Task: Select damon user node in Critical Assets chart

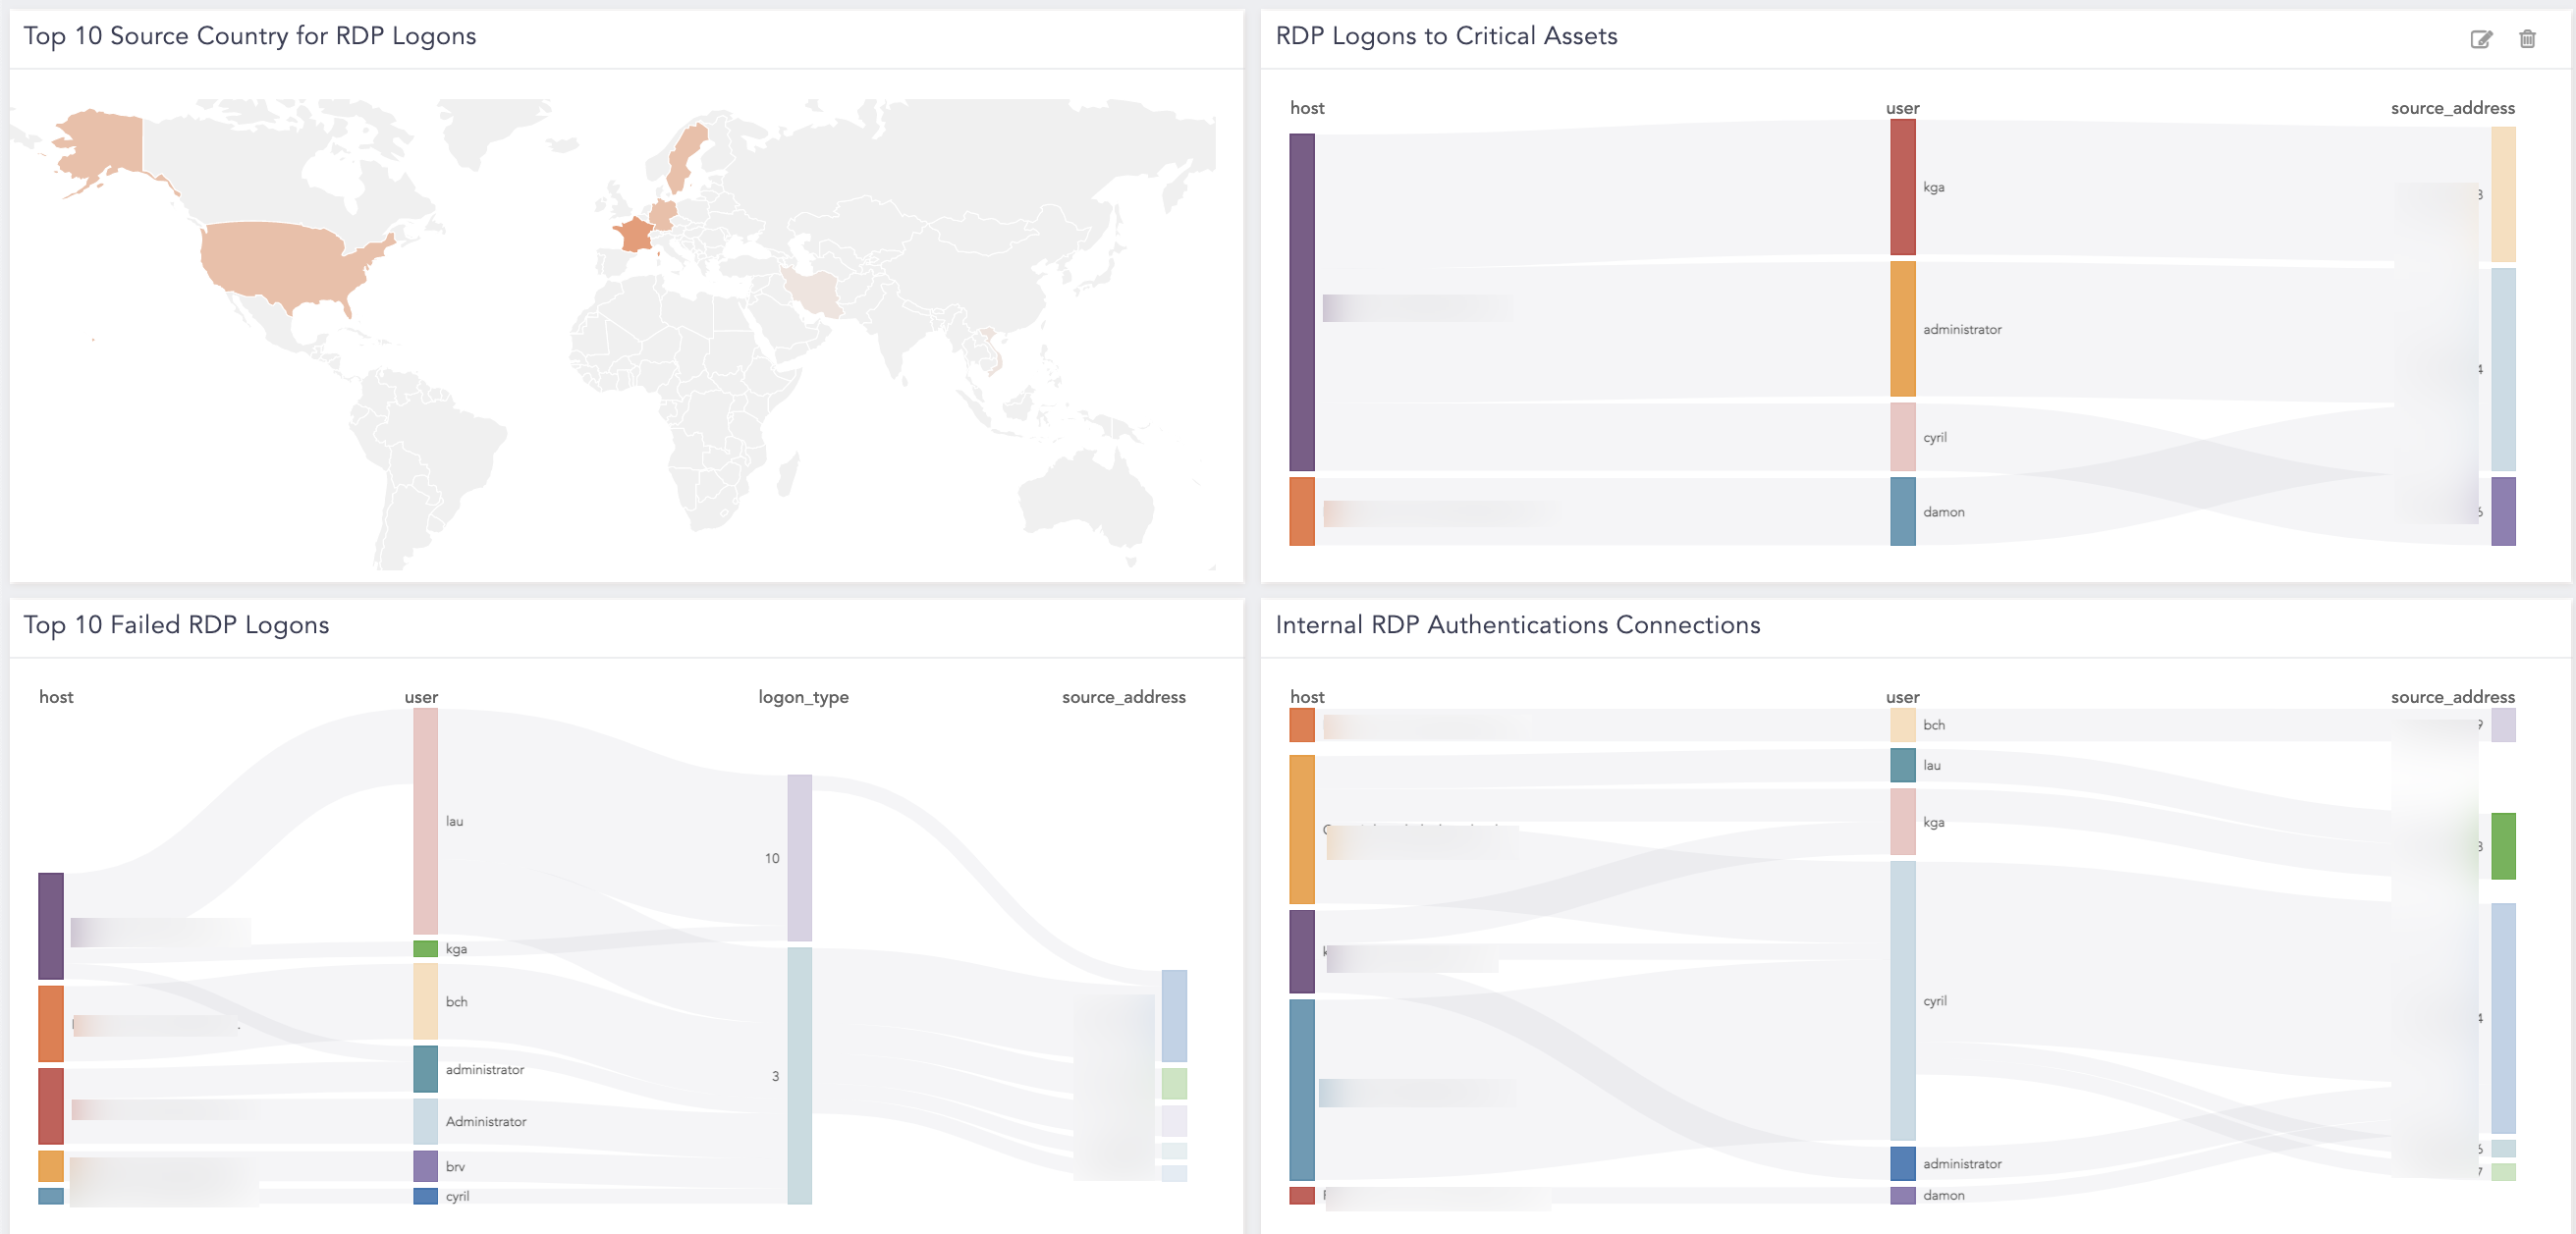Action: click(x=1902, y=511)
